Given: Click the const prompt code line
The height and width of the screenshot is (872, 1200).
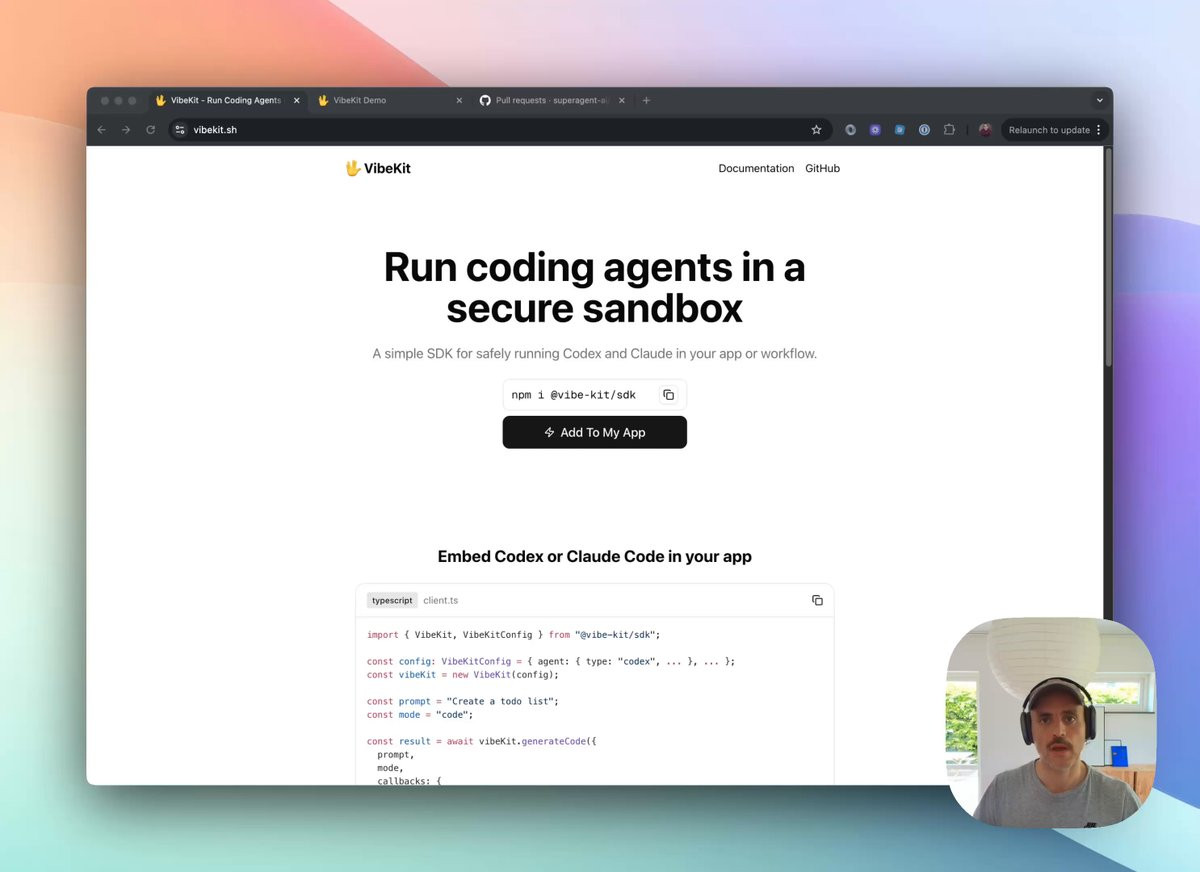Looking at the screenshot, I should [x=463, y=701].
